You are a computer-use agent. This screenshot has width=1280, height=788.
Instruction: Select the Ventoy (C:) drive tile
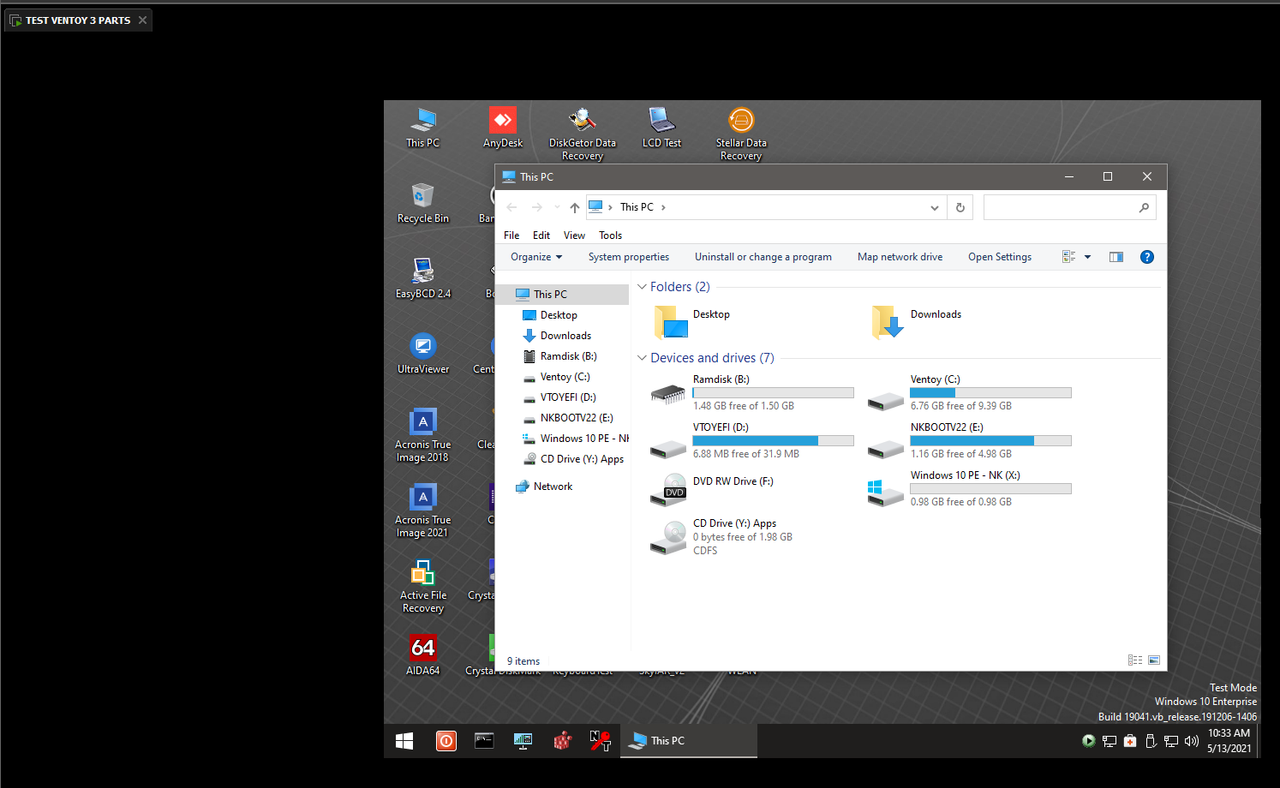pyautogui.click(x=969, y=392)
